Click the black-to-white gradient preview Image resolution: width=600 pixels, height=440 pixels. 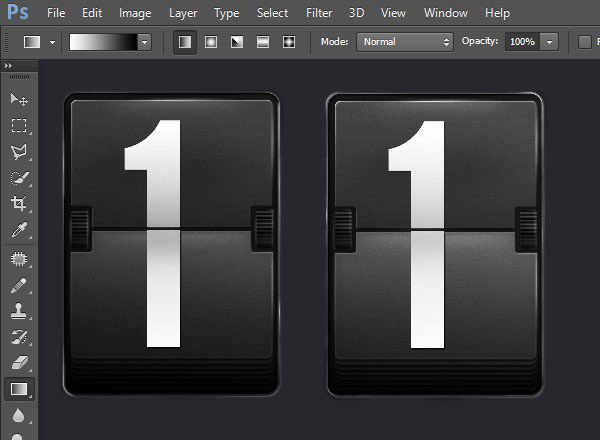[103, 42]
